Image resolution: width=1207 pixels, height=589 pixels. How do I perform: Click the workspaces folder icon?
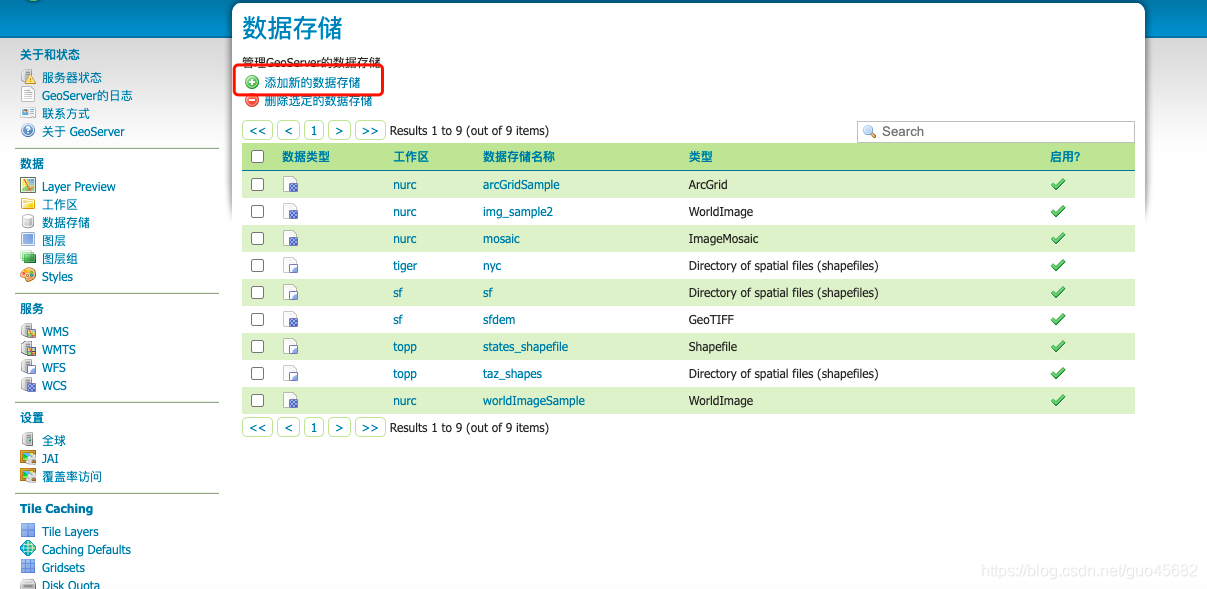click(x=28, y=204)
